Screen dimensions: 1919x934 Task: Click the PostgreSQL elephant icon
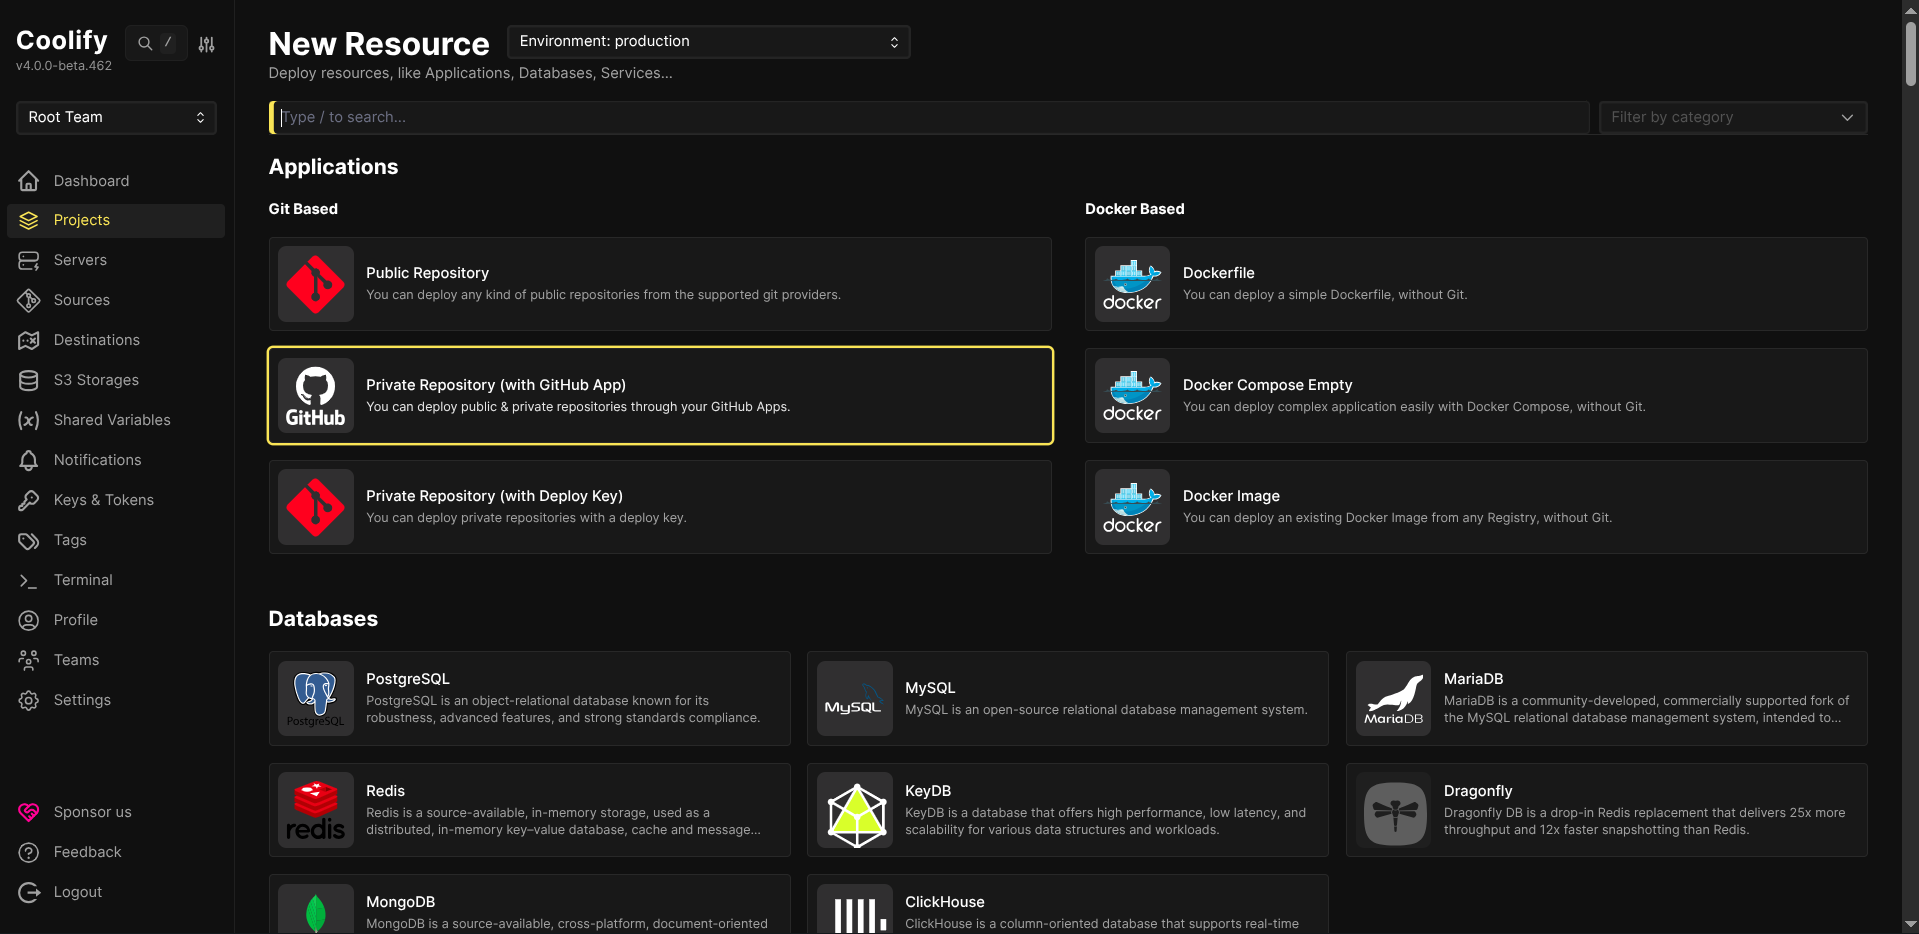tap(315, 698)
